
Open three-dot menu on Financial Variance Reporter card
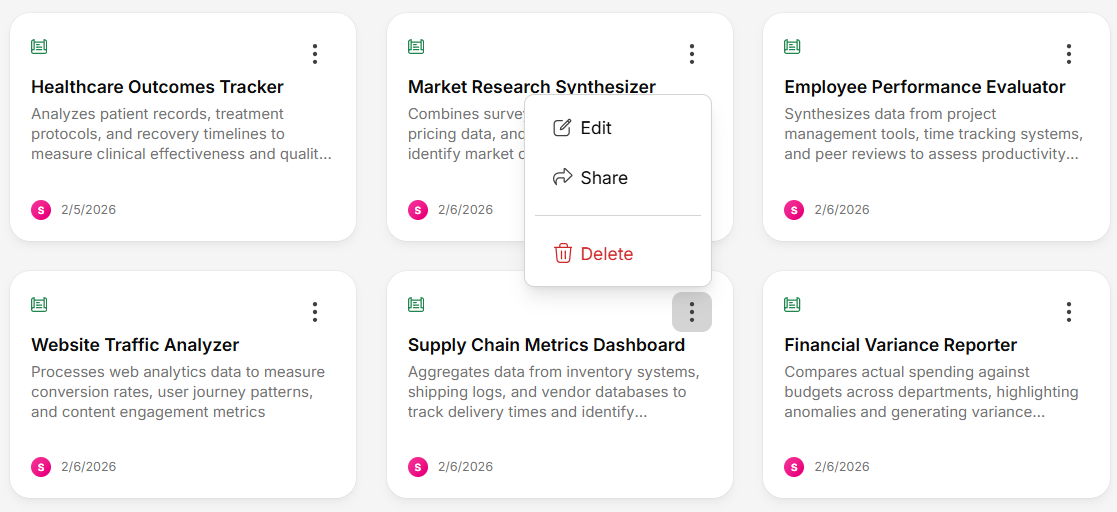[1068, 312]
